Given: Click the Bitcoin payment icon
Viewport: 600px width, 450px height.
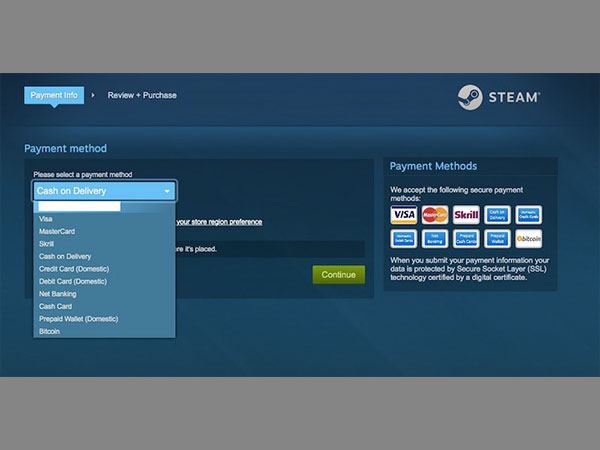Looking at the screenshot, I should [528, 239].
